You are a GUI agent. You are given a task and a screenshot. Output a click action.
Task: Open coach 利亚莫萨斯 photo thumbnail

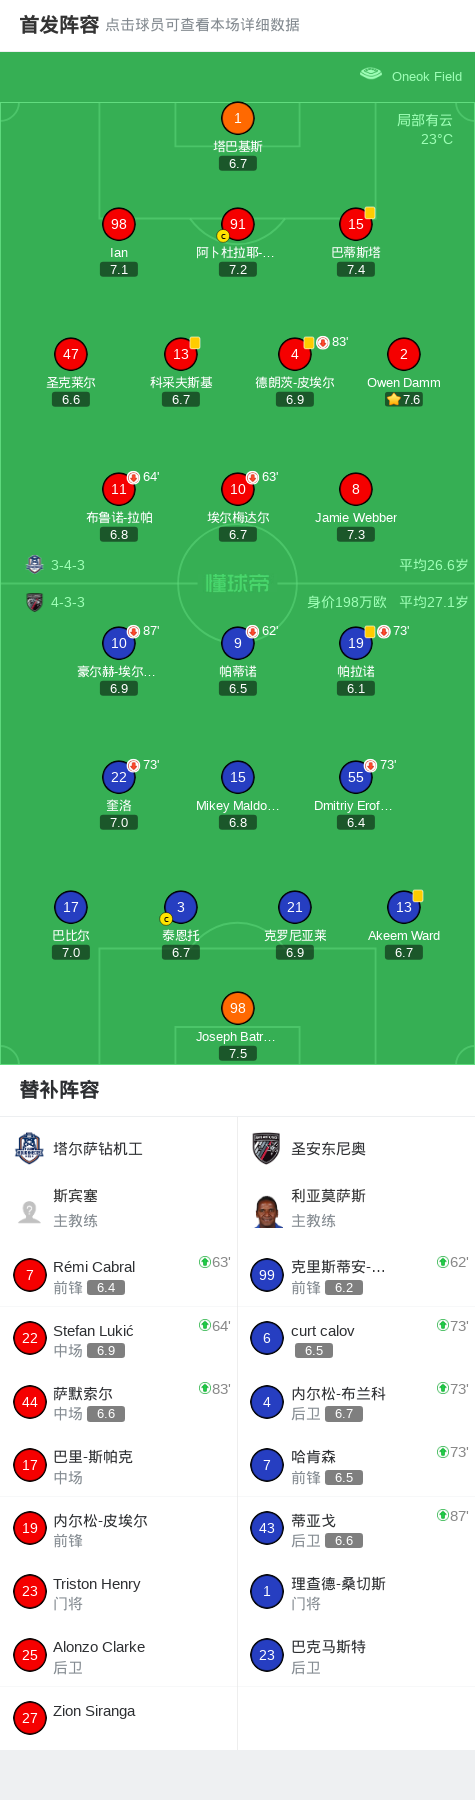(267, 1211)
